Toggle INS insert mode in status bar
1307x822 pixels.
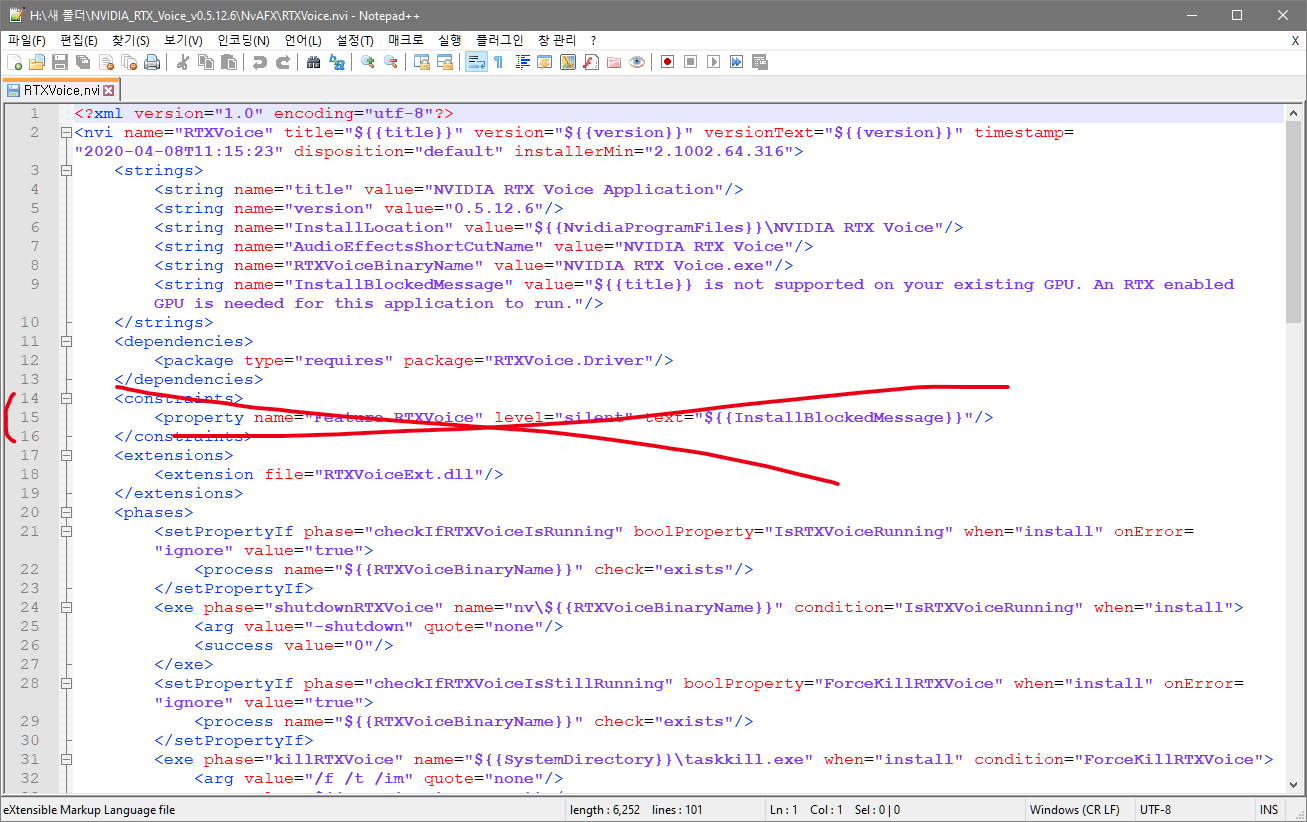click(1269, 810)
